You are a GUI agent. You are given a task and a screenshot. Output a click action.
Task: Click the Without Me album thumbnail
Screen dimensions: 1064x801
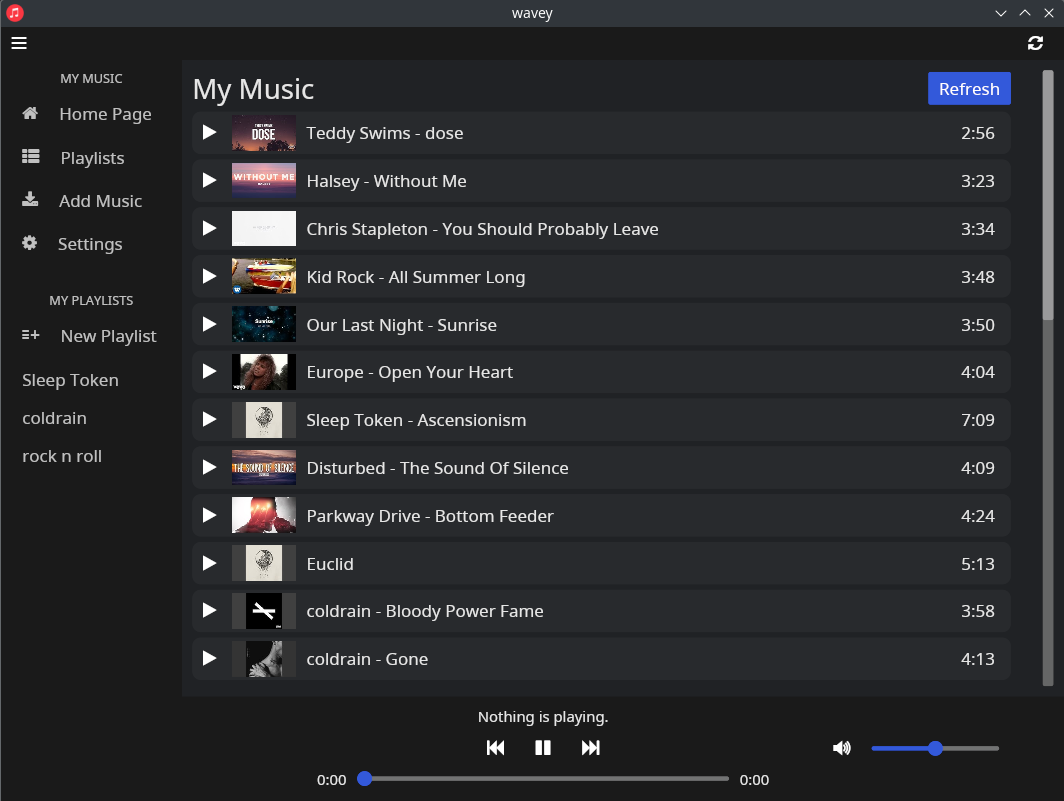[264, 181]
